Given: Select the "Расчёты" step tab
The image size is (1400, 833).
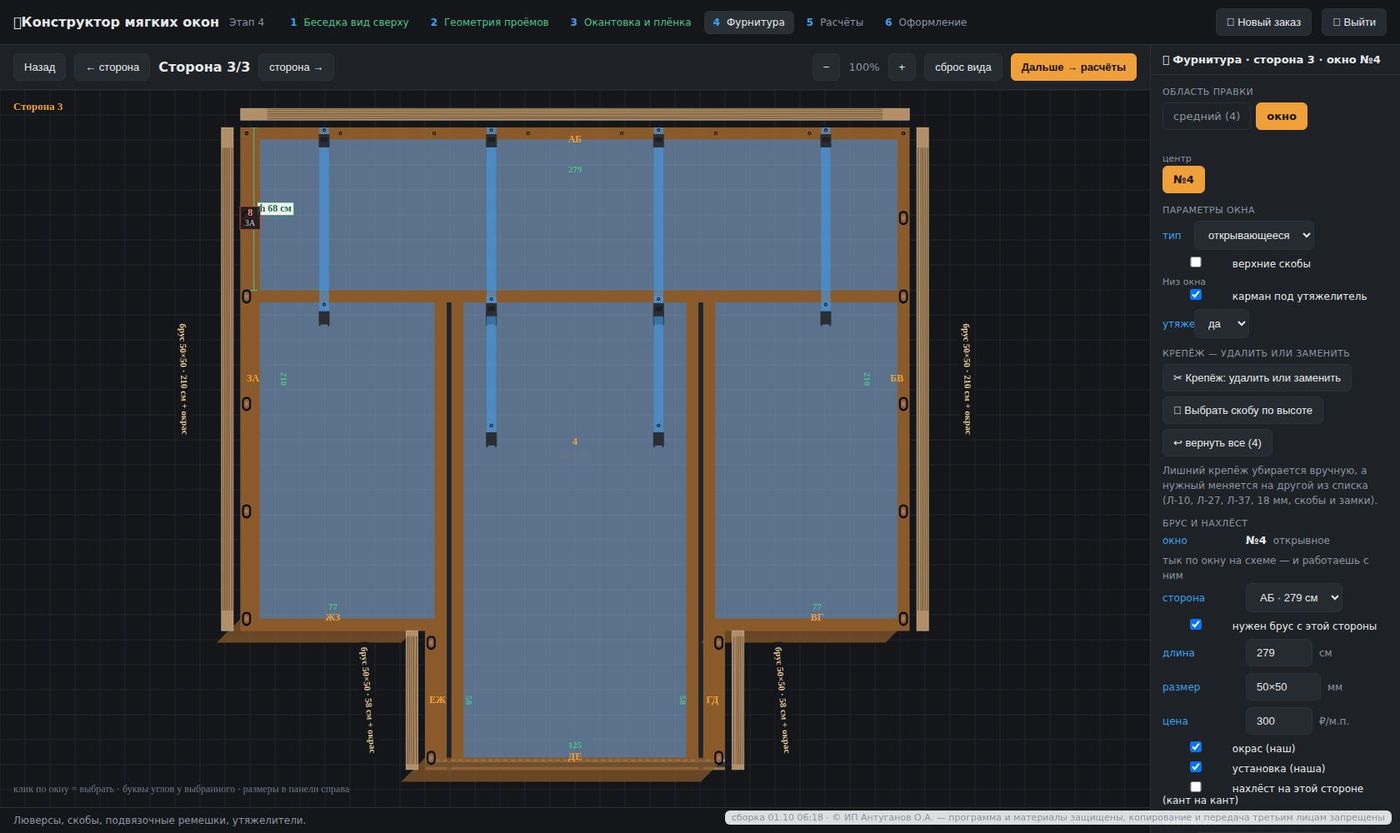Looking at the screenshot, I should click(834, 22).
